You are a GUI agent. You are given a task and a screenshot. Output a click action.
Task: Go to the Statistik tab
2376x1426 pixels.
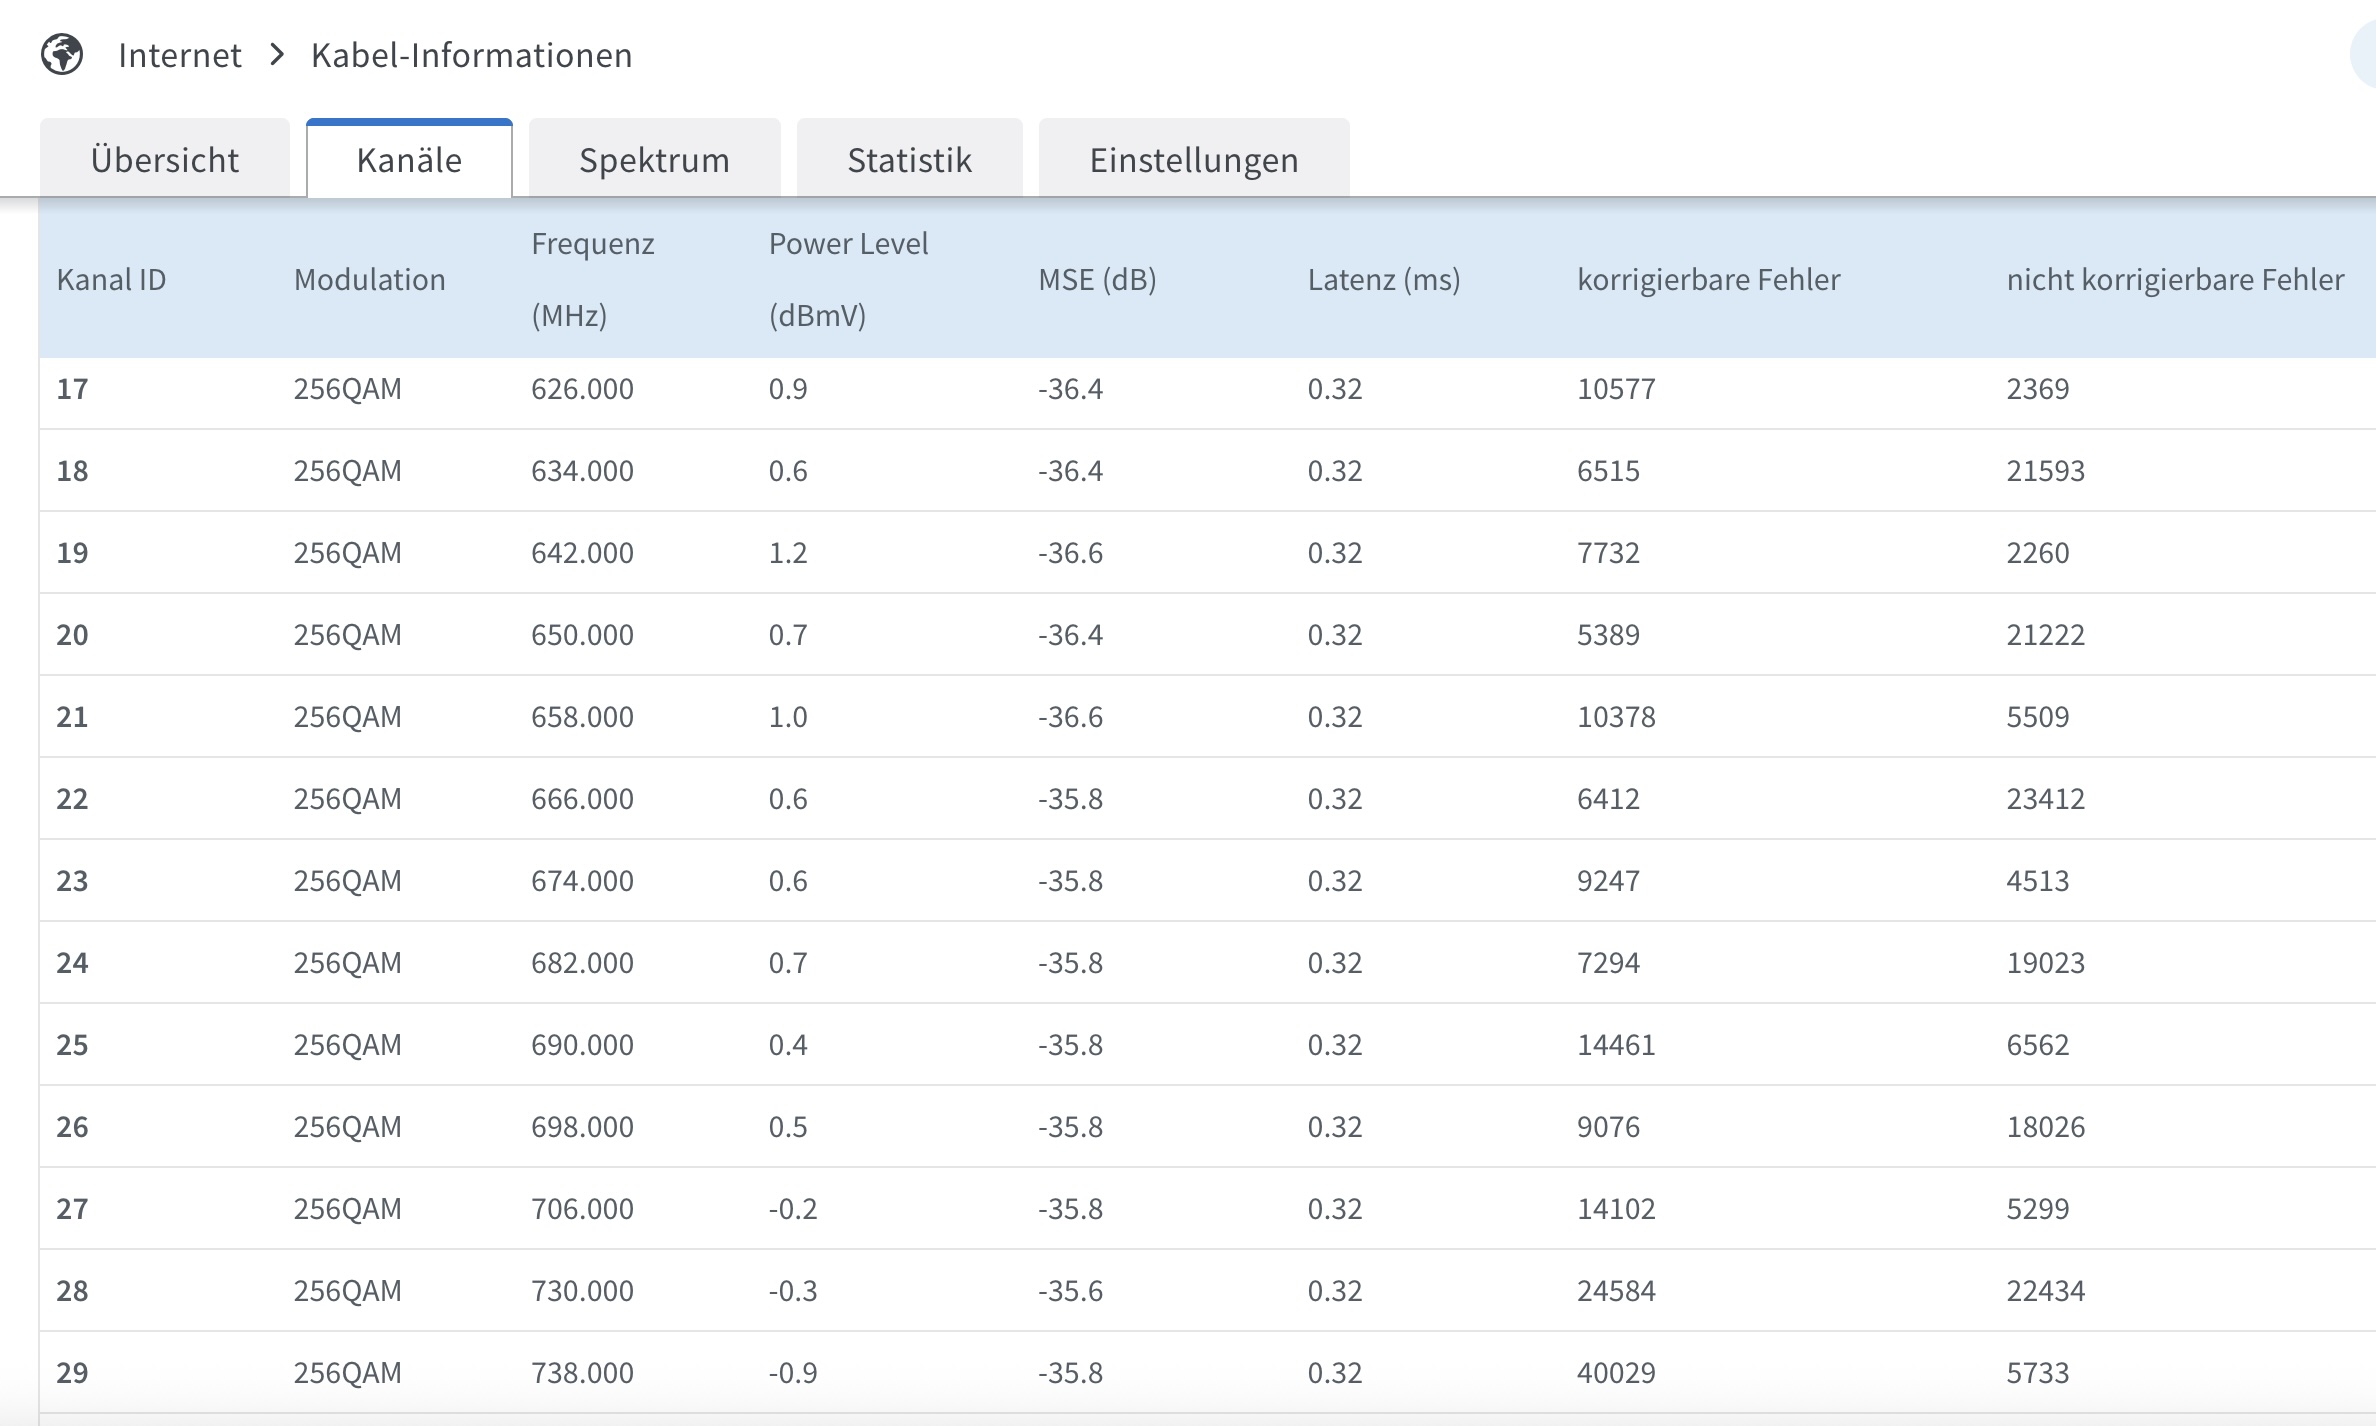click(909, 160)
